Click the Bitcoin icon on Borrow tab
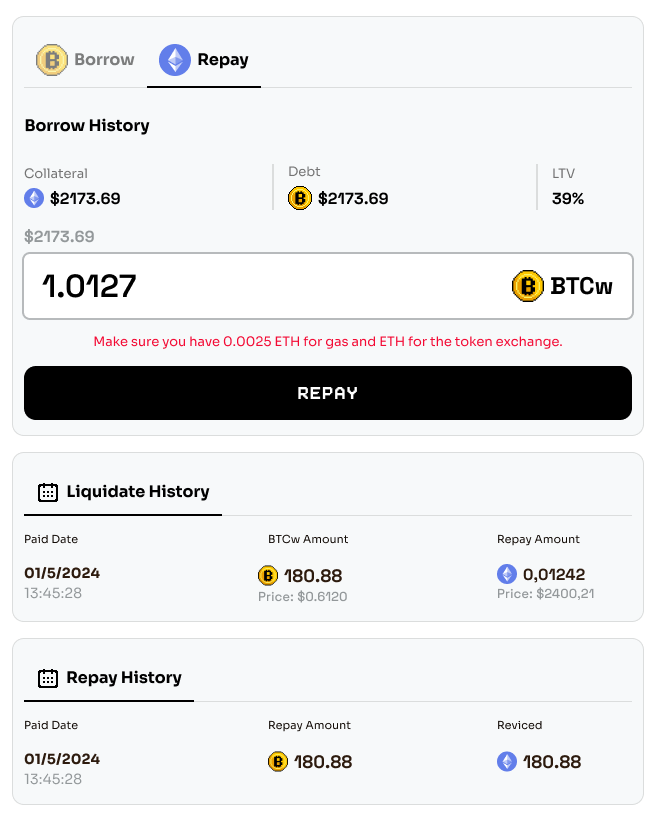Screen dimensions: 656x821 coord(52,60)
